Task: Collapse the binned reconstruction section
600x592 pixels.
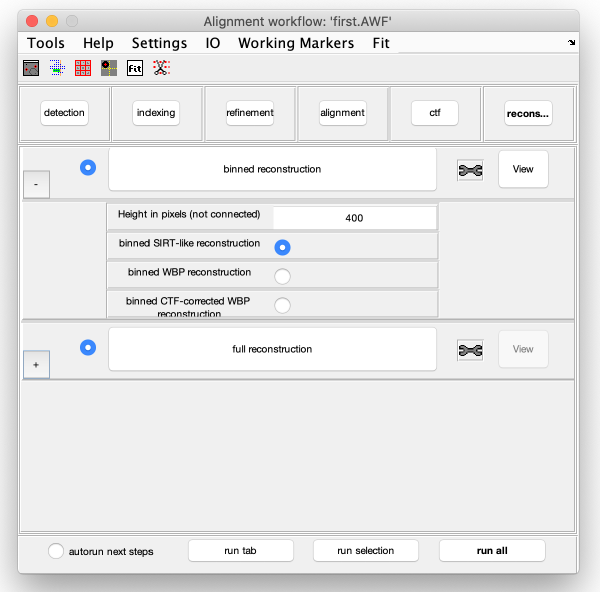Action: click(36, 184)
